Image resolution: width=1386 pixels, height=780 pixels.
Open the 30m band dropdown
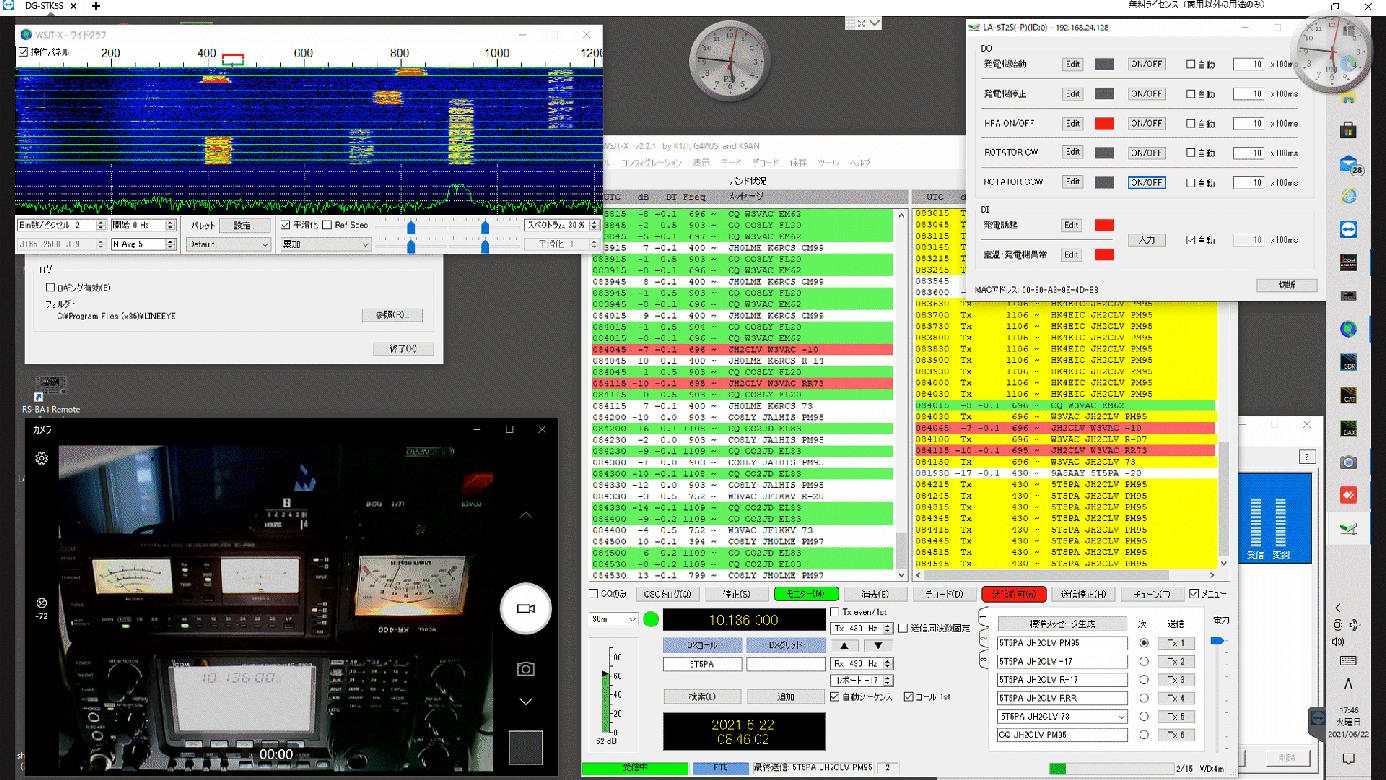tap(614, 620)
